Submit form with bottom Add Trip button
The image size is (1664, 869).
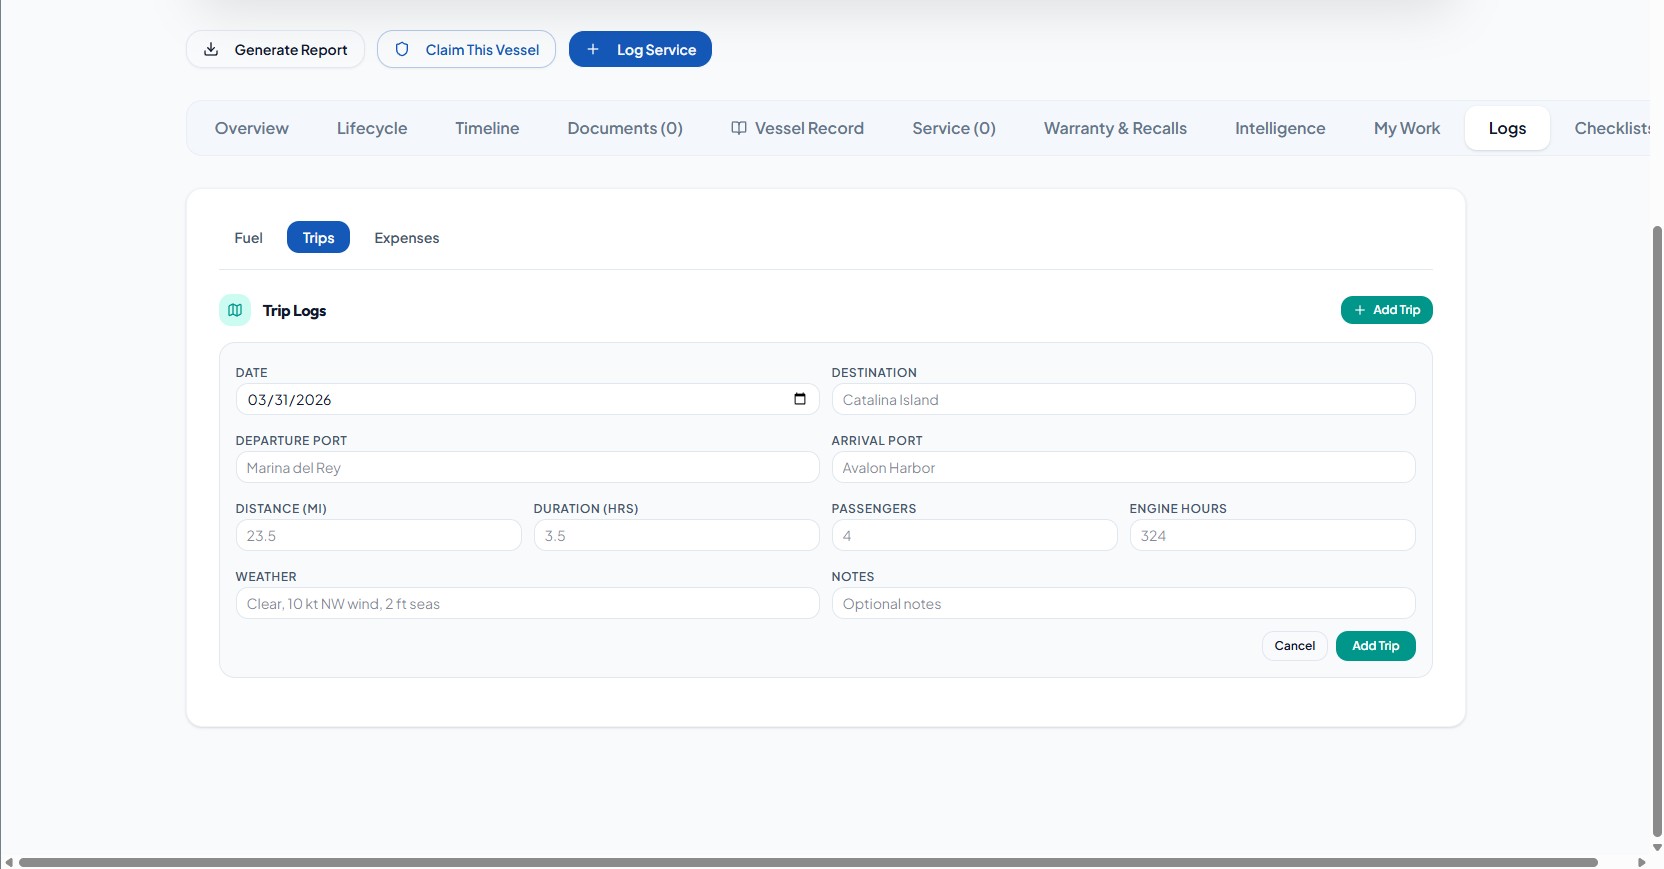coord(1375,646)
